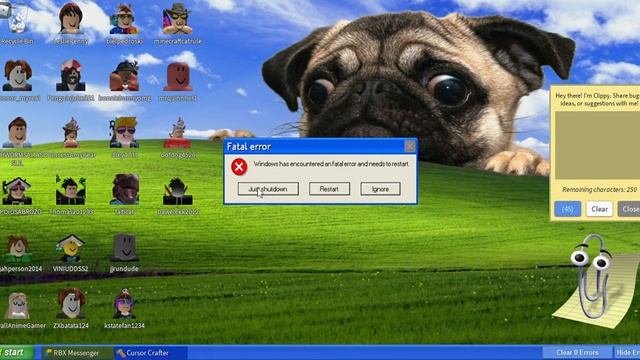Close the Fatal error dialog with X
Image resolution: width=640 pixels, height=360 pixels.
410,146
